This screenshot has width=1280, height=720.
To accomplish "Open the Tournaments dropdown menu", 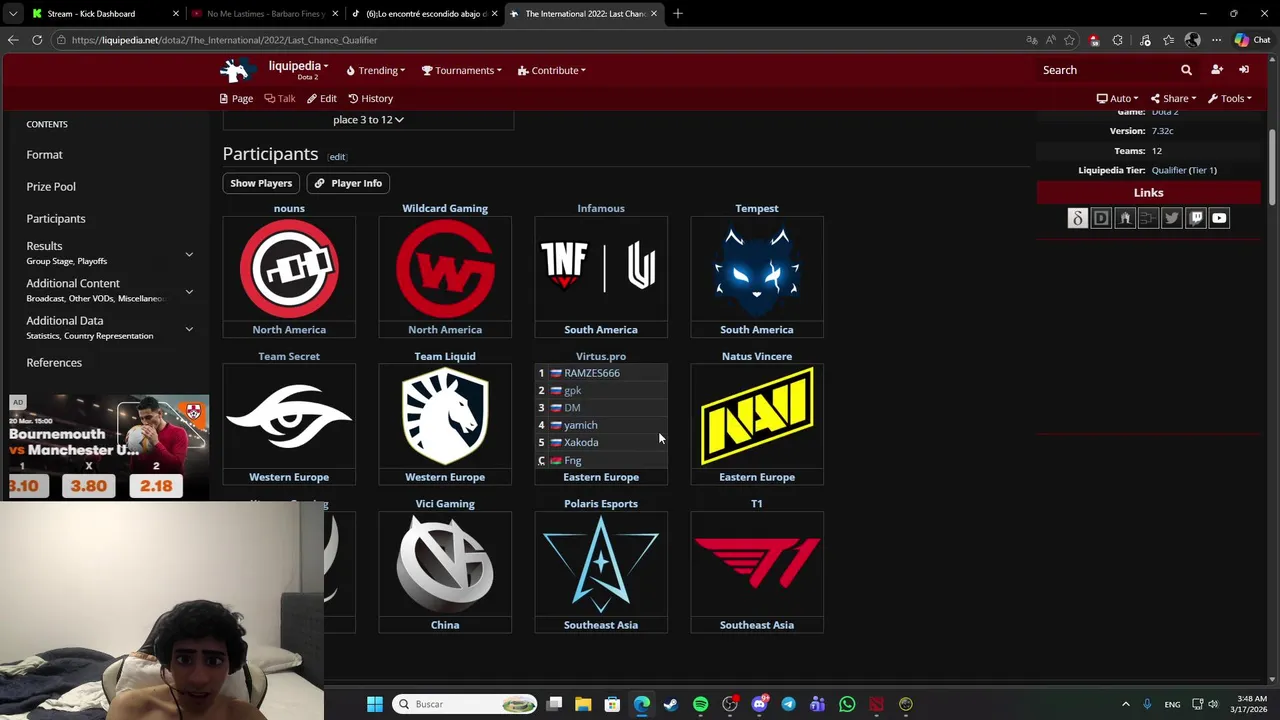I will click(x=462, y=70).
